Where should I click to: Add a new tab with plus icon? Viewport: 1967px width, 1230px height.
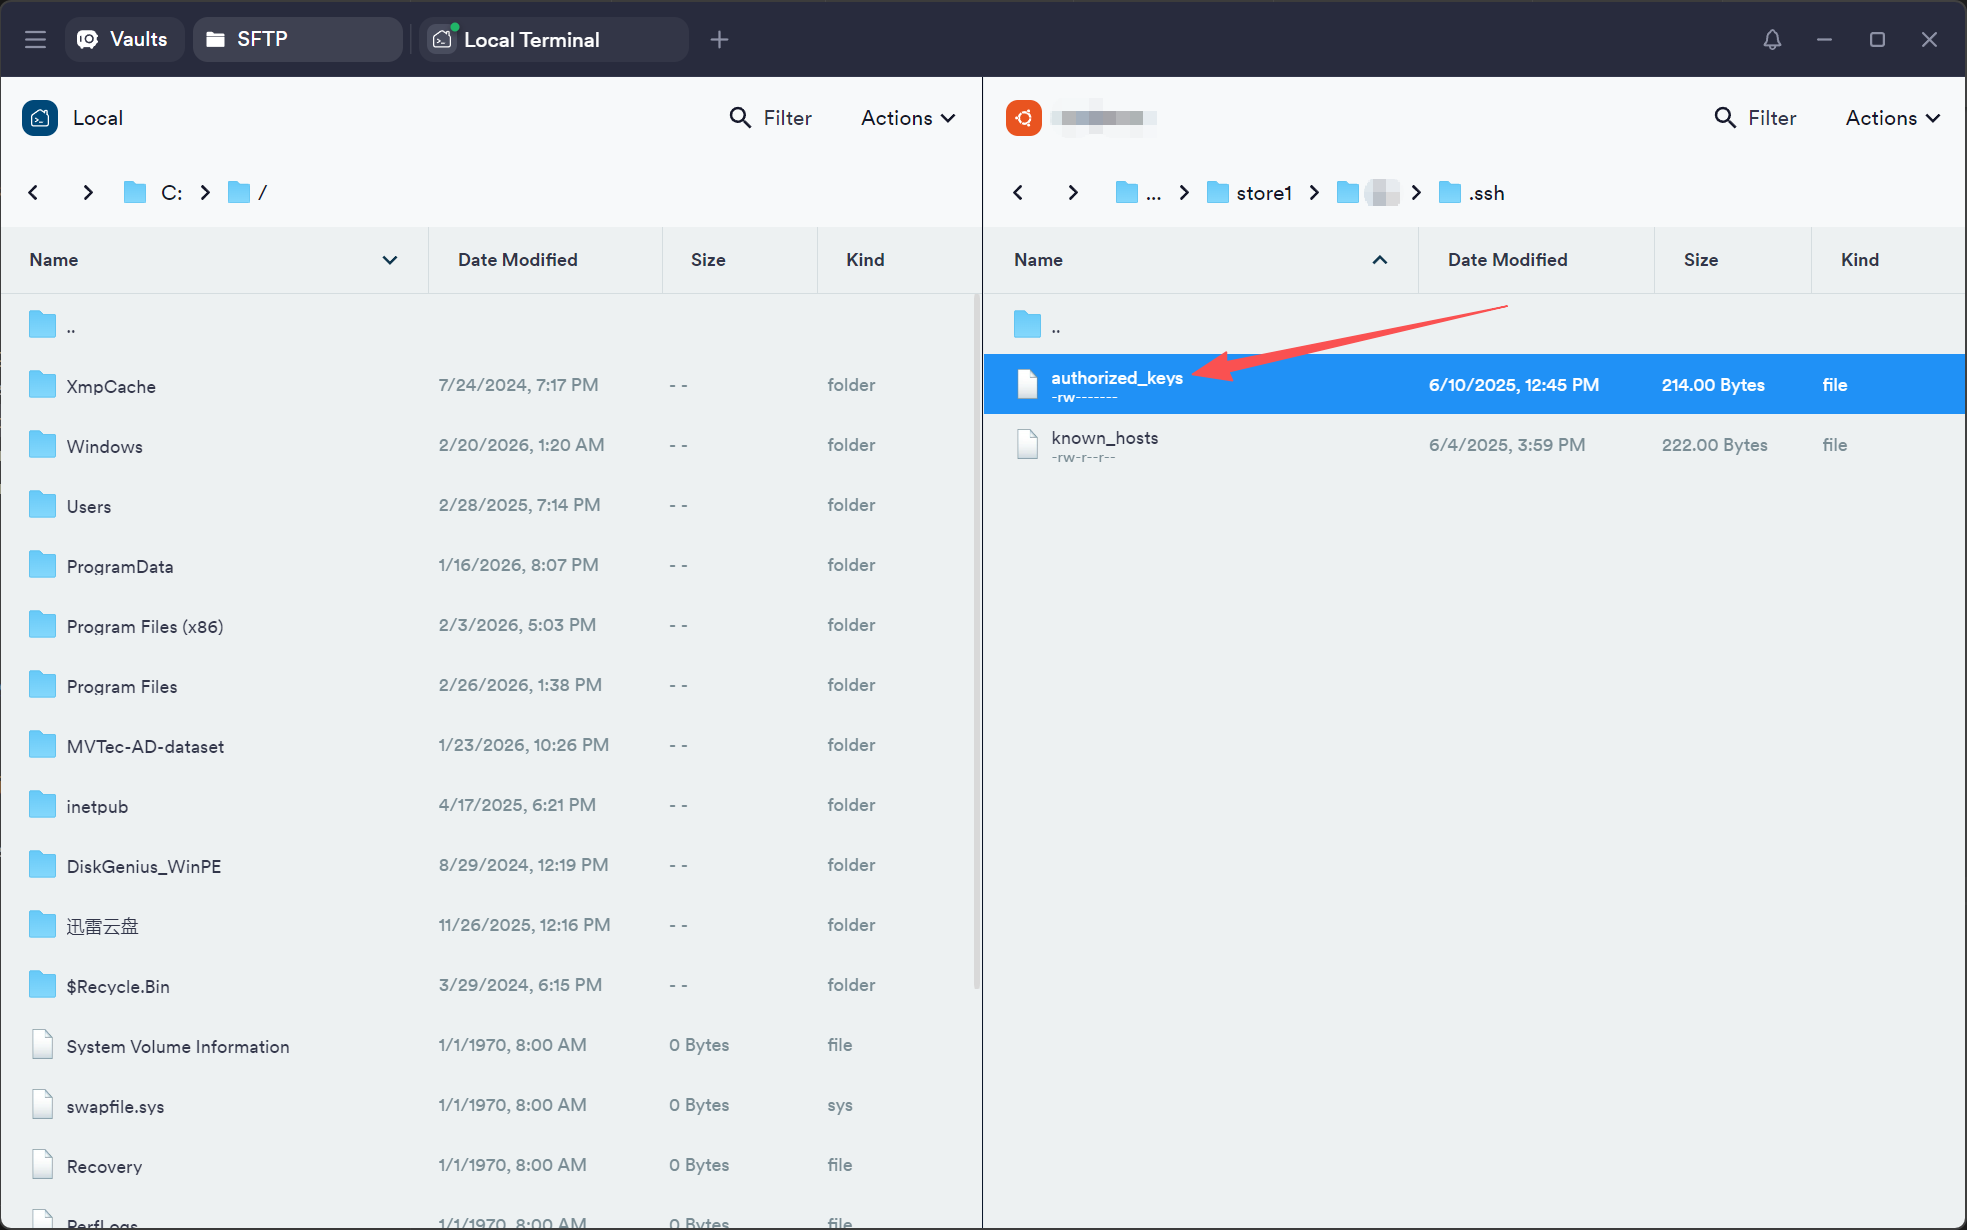(719, 39)
